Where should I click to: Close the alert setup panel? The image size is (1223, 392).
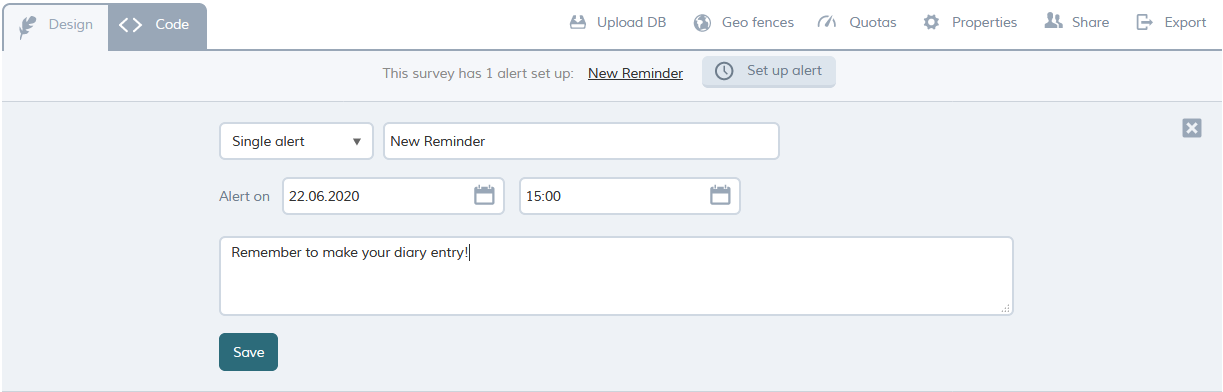pyautogui.click(x=1192, y=128)
